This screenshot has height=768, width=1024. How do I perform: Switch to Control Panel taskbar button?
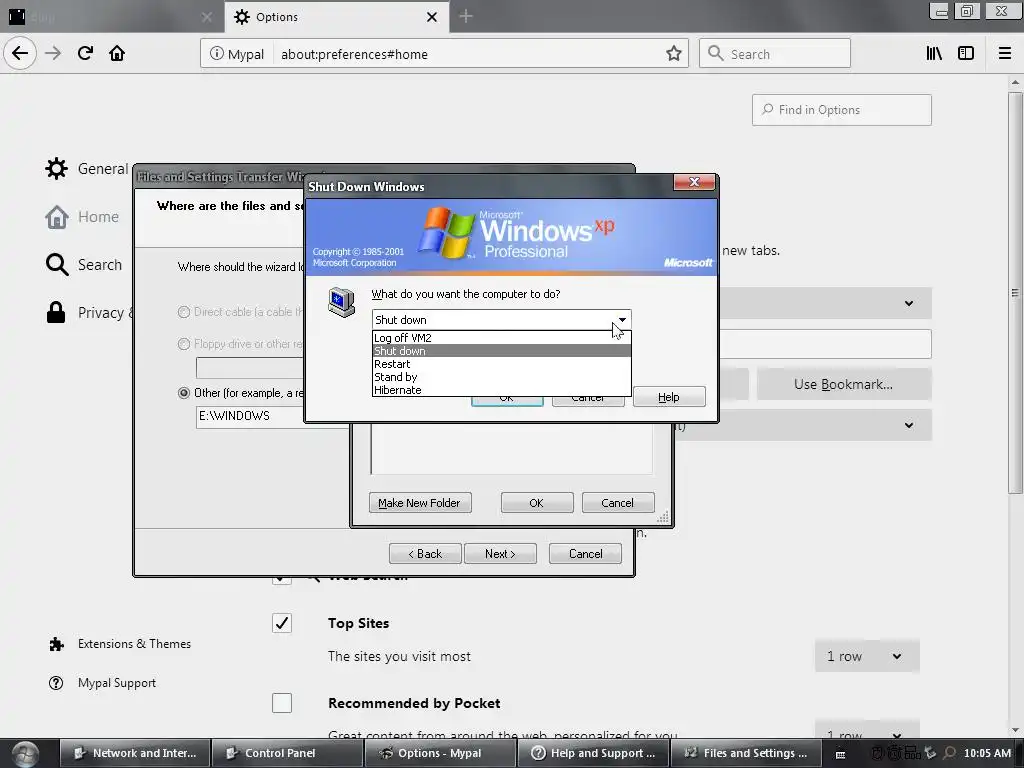point(287,754)
